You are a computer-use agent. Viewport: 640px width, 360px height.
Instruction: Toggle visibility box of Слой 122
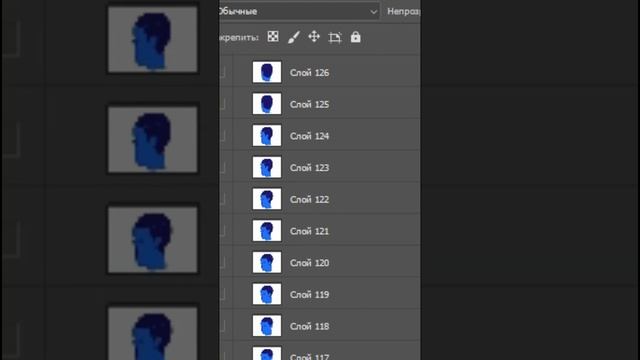click(222, 200)
